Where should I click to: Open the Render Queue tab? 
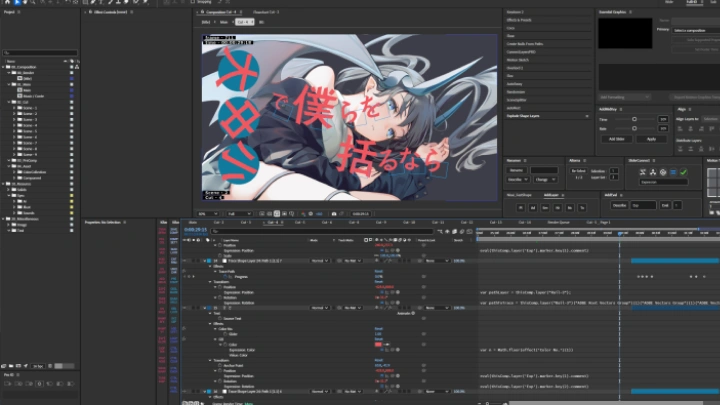[x=558, y=222]
